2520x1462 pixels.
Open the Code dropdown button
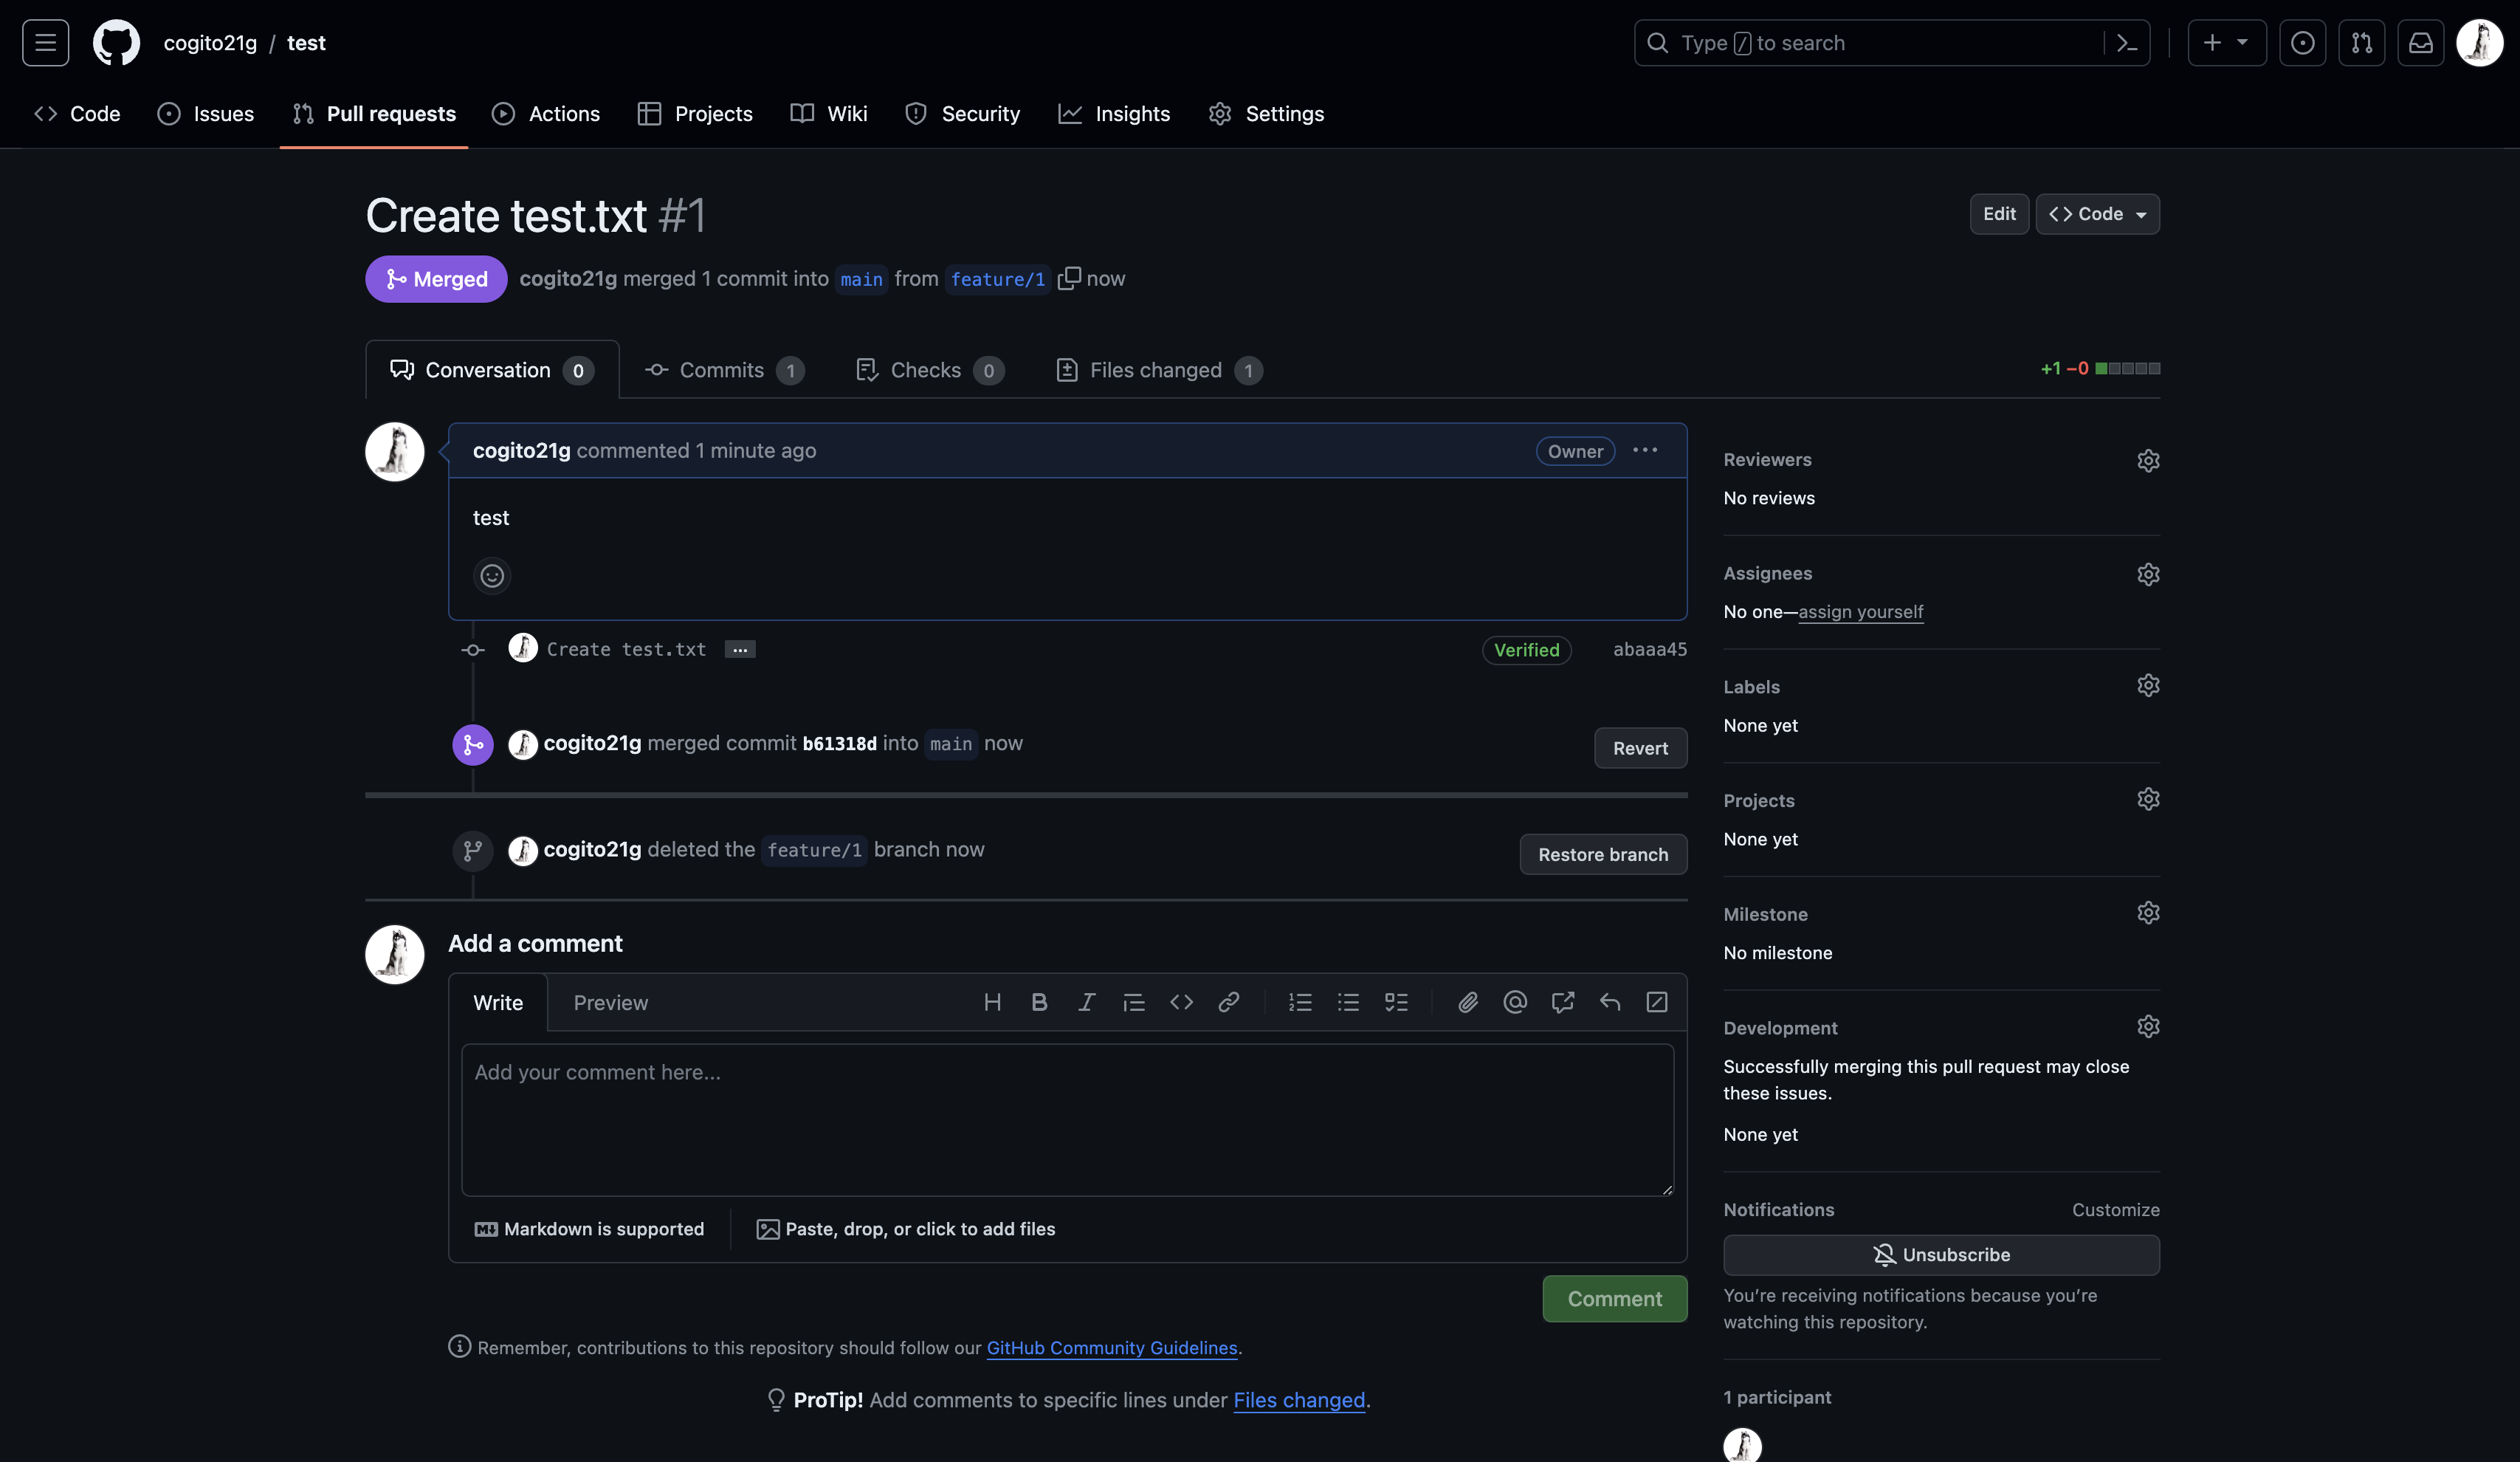tap(2097, 214)
